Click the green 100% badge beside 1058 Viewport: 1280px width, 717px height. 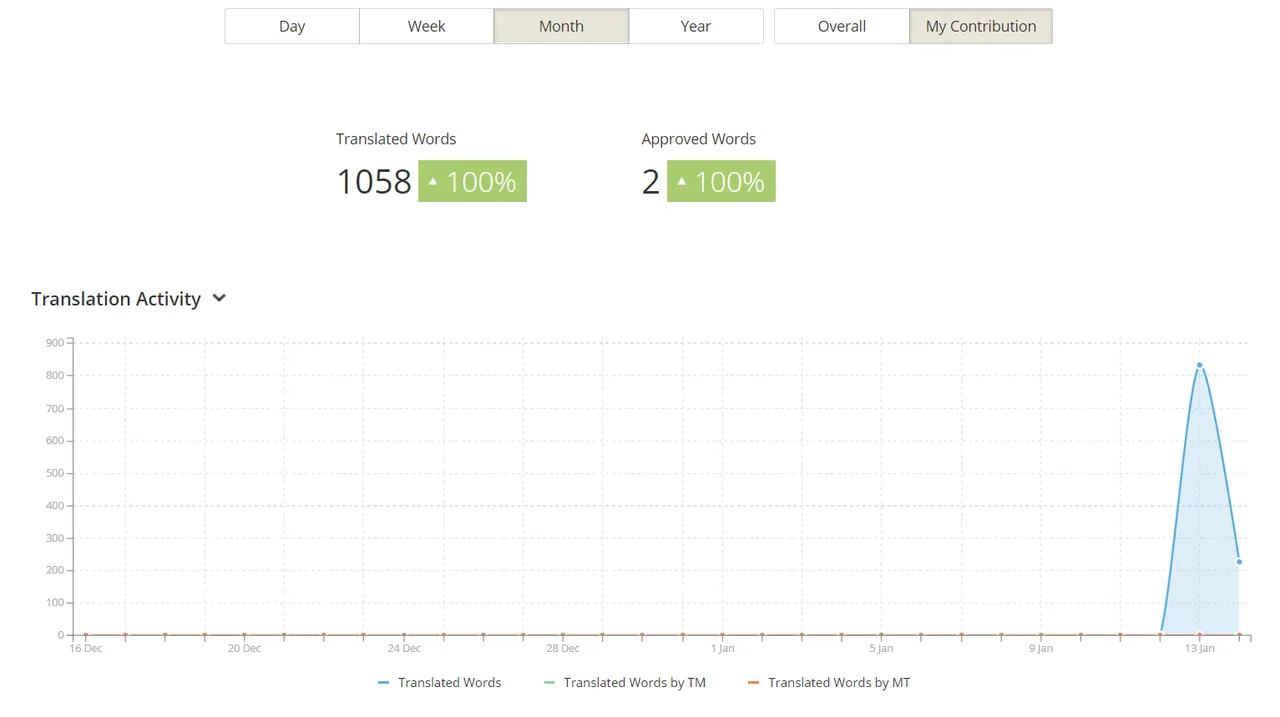(x=472, y=181)
